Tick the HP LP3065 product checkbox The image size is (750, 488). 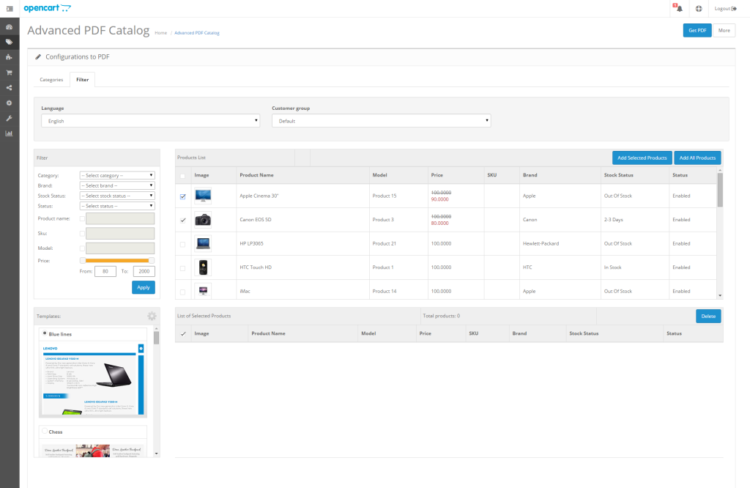[x=182, y=243]
